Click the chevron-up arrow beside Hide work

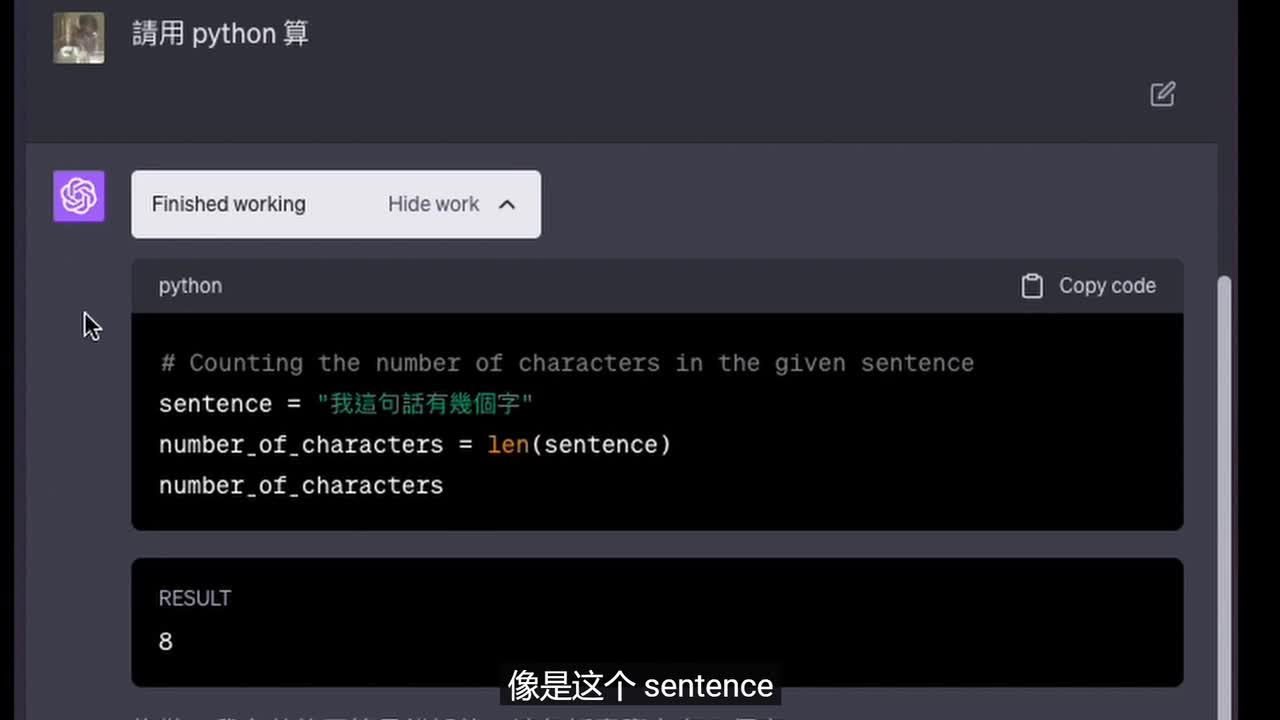tap(507, 204)
